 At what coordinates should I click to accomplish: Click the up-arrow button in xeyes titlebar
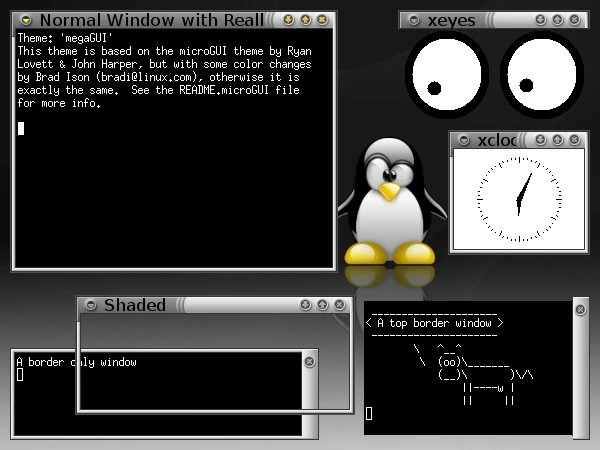(x=558, y=20)
